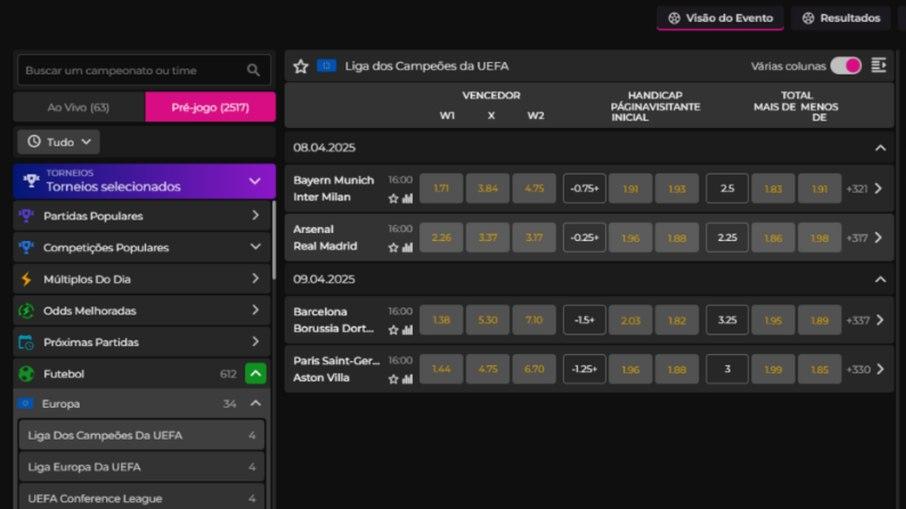Collapse the 09.04.2025 date group
Image resolution: width=906 pixels, height=509 pixels.
(x=880, y=280)
